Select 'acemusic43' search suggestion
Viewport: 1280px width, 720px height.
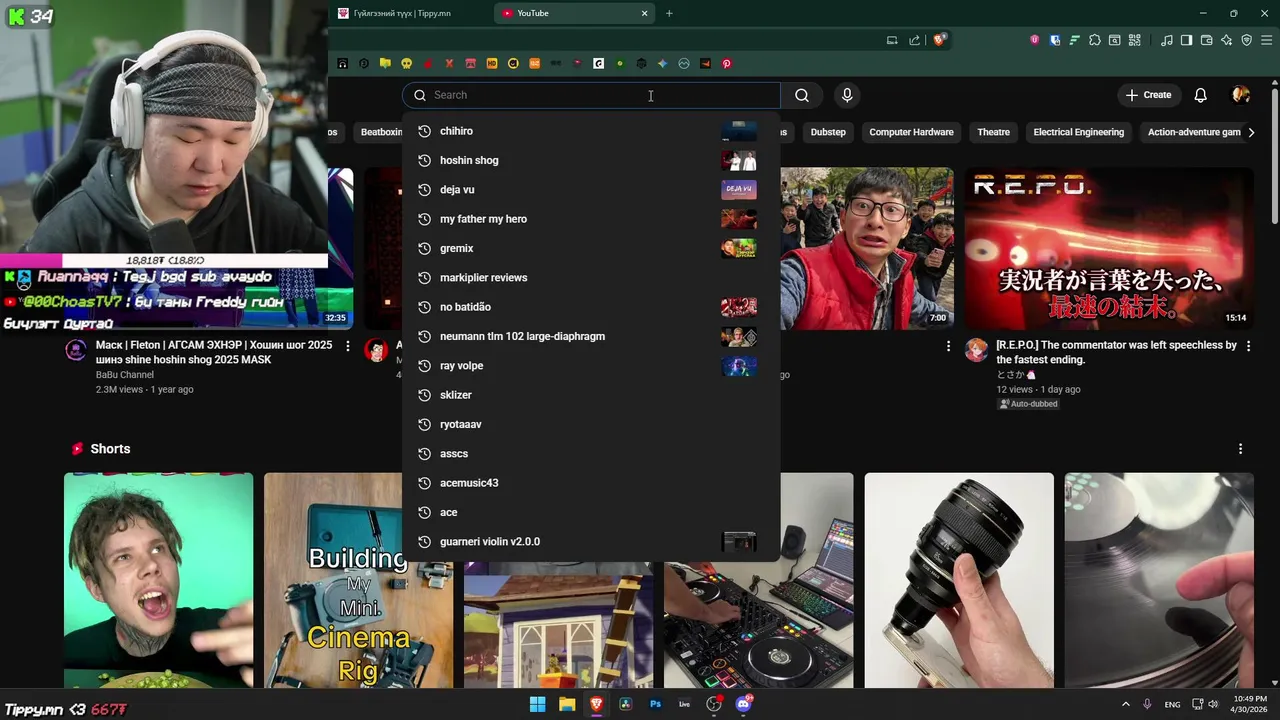(590, 483)
